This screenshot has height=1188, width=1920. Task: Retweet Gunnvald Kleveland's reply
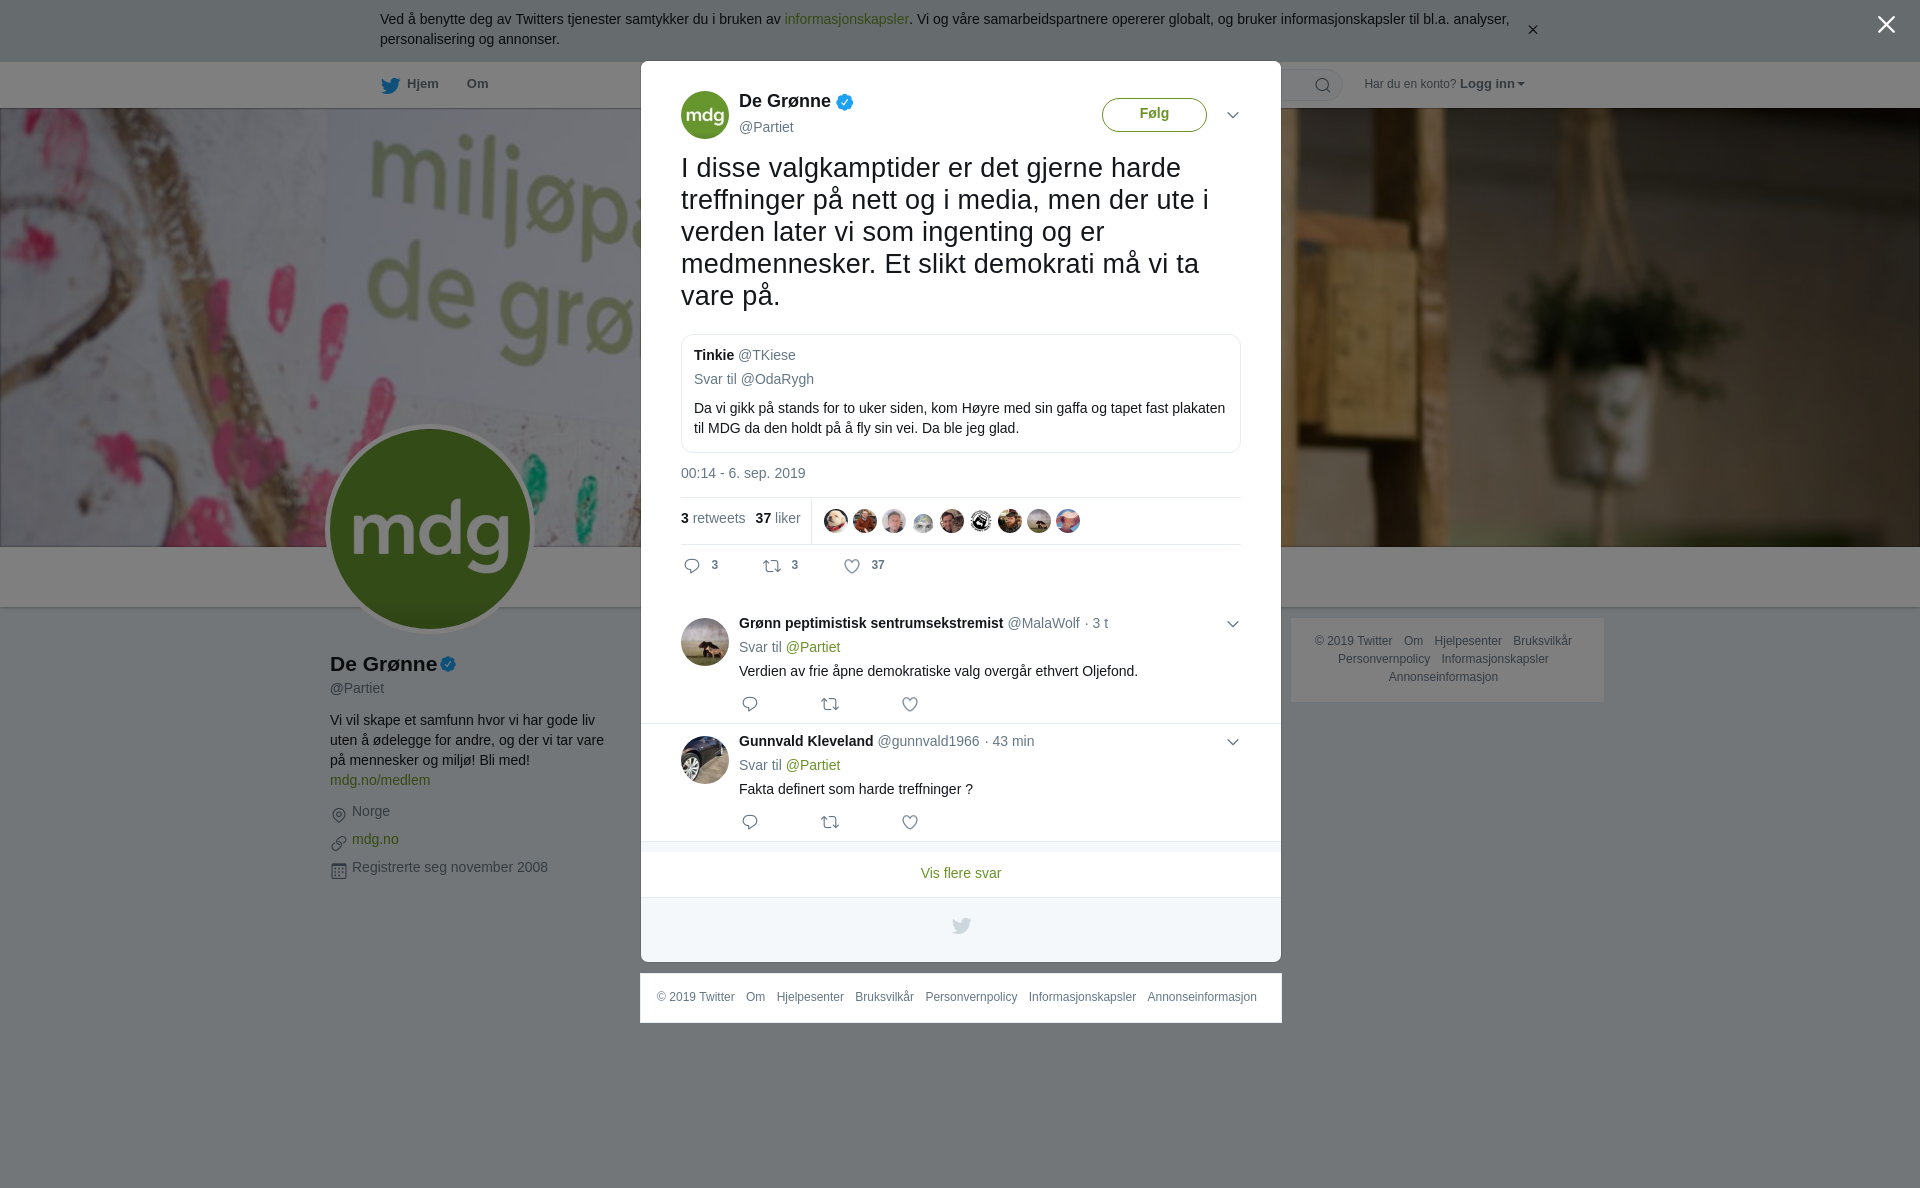[830, 822]
